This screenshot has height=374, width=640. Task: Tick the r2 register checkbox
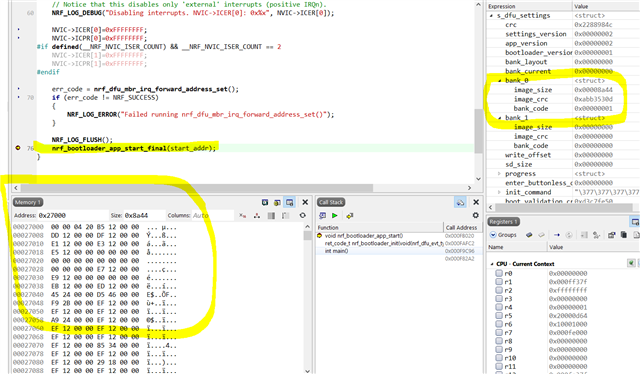tap(499, 290)
